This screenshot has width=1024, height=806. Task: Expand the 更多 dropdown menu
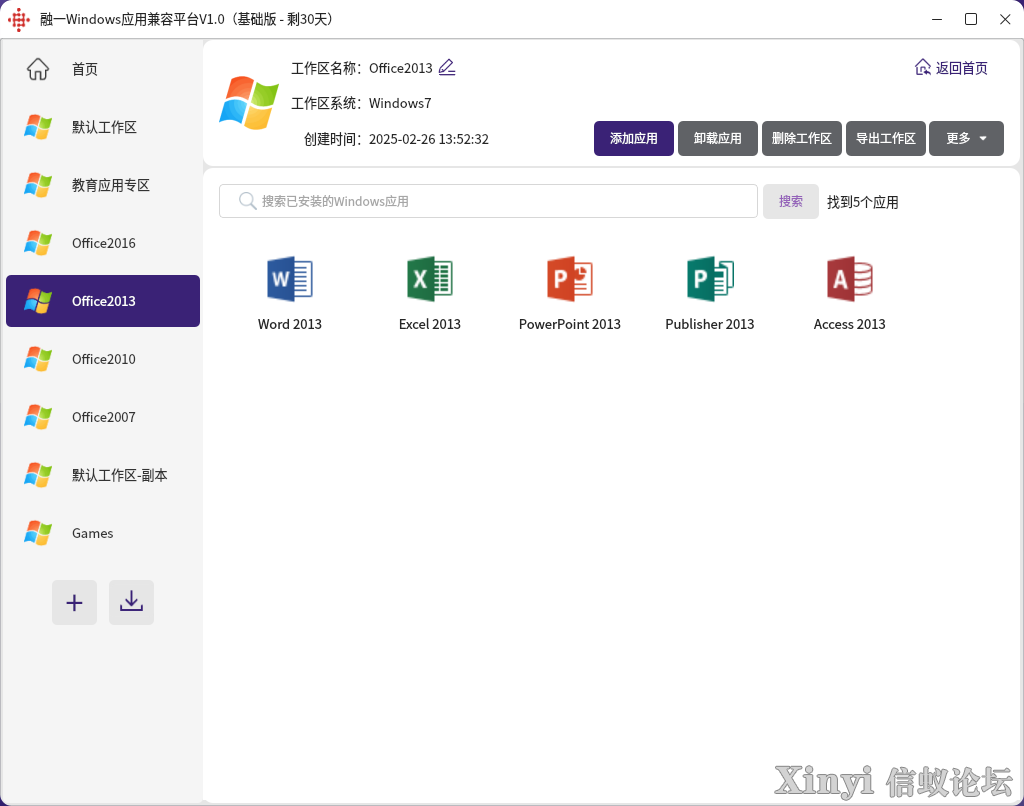[967, 138]
